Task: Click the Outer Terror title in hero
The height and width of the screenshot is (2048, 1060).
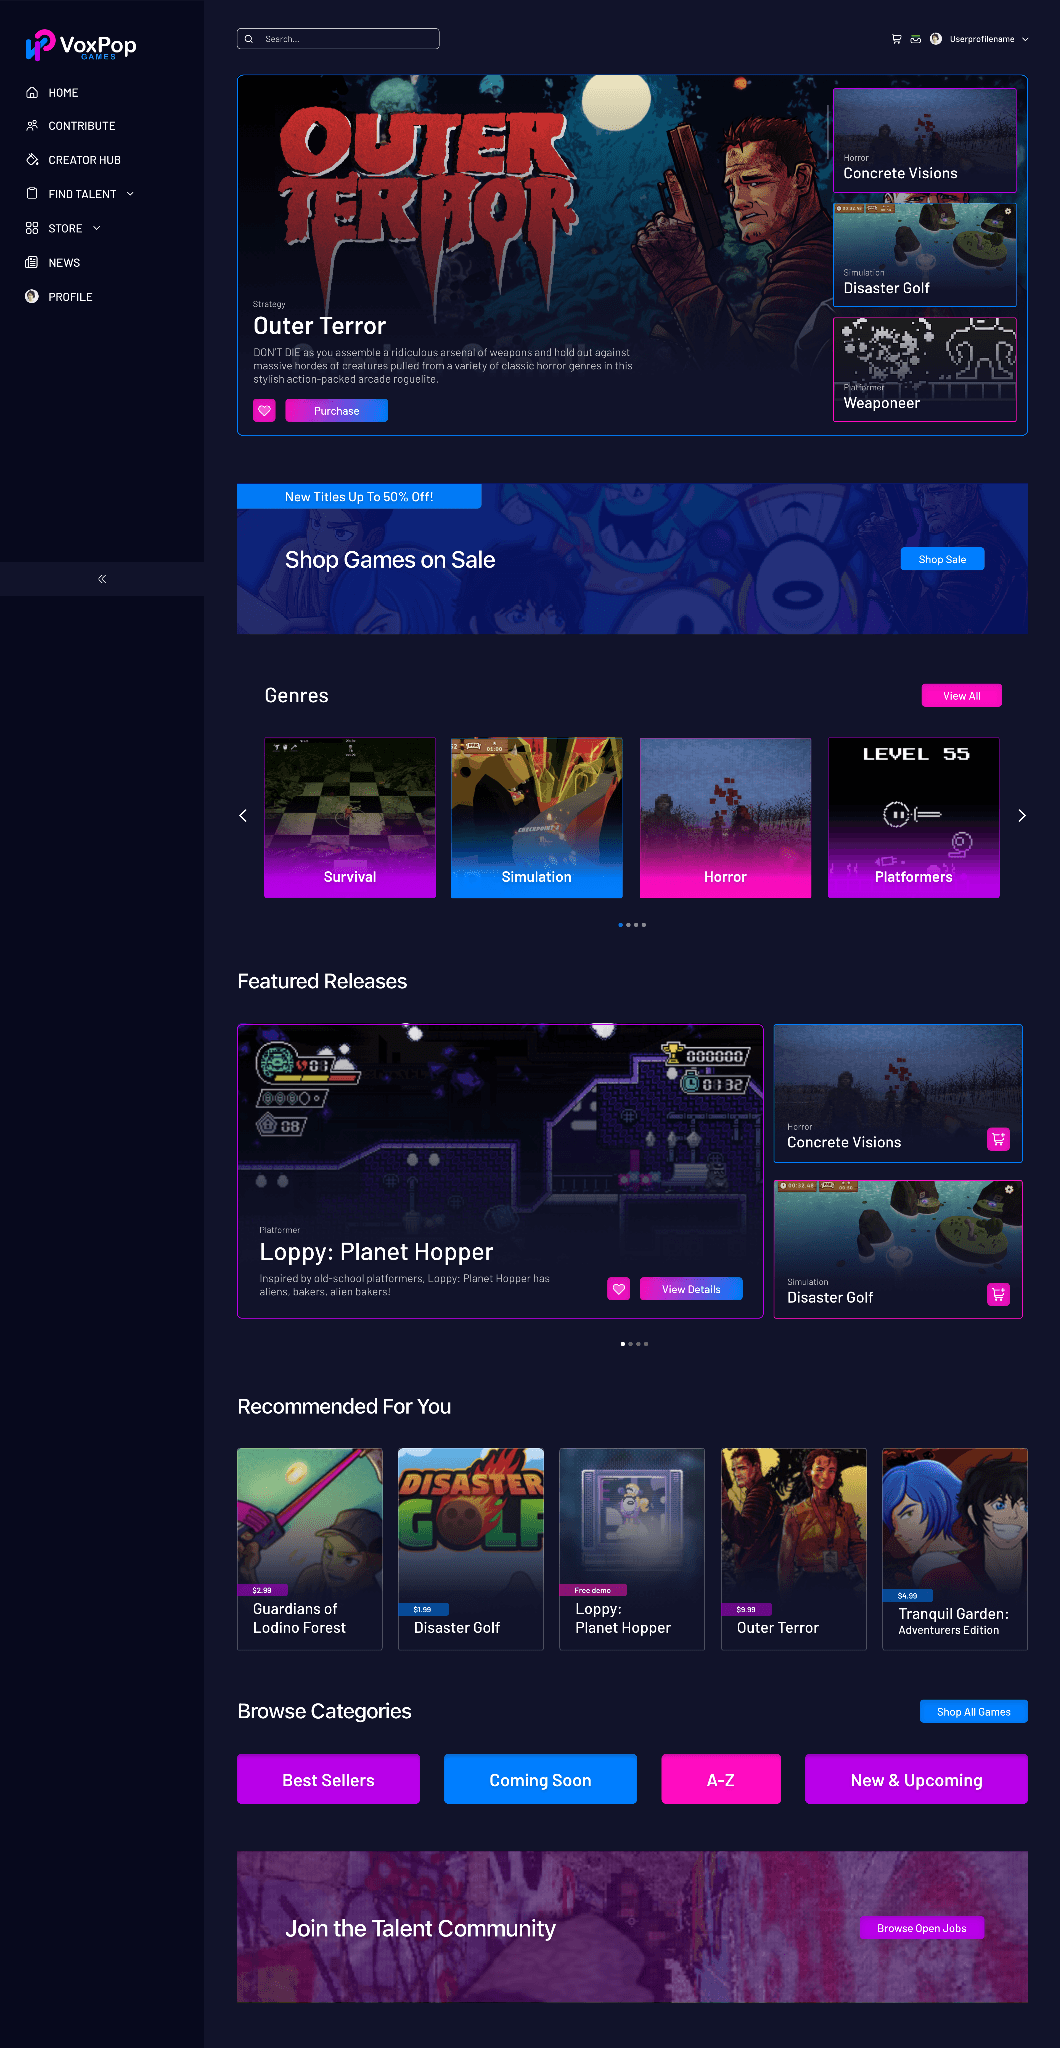Action: (x=320, y=326)
